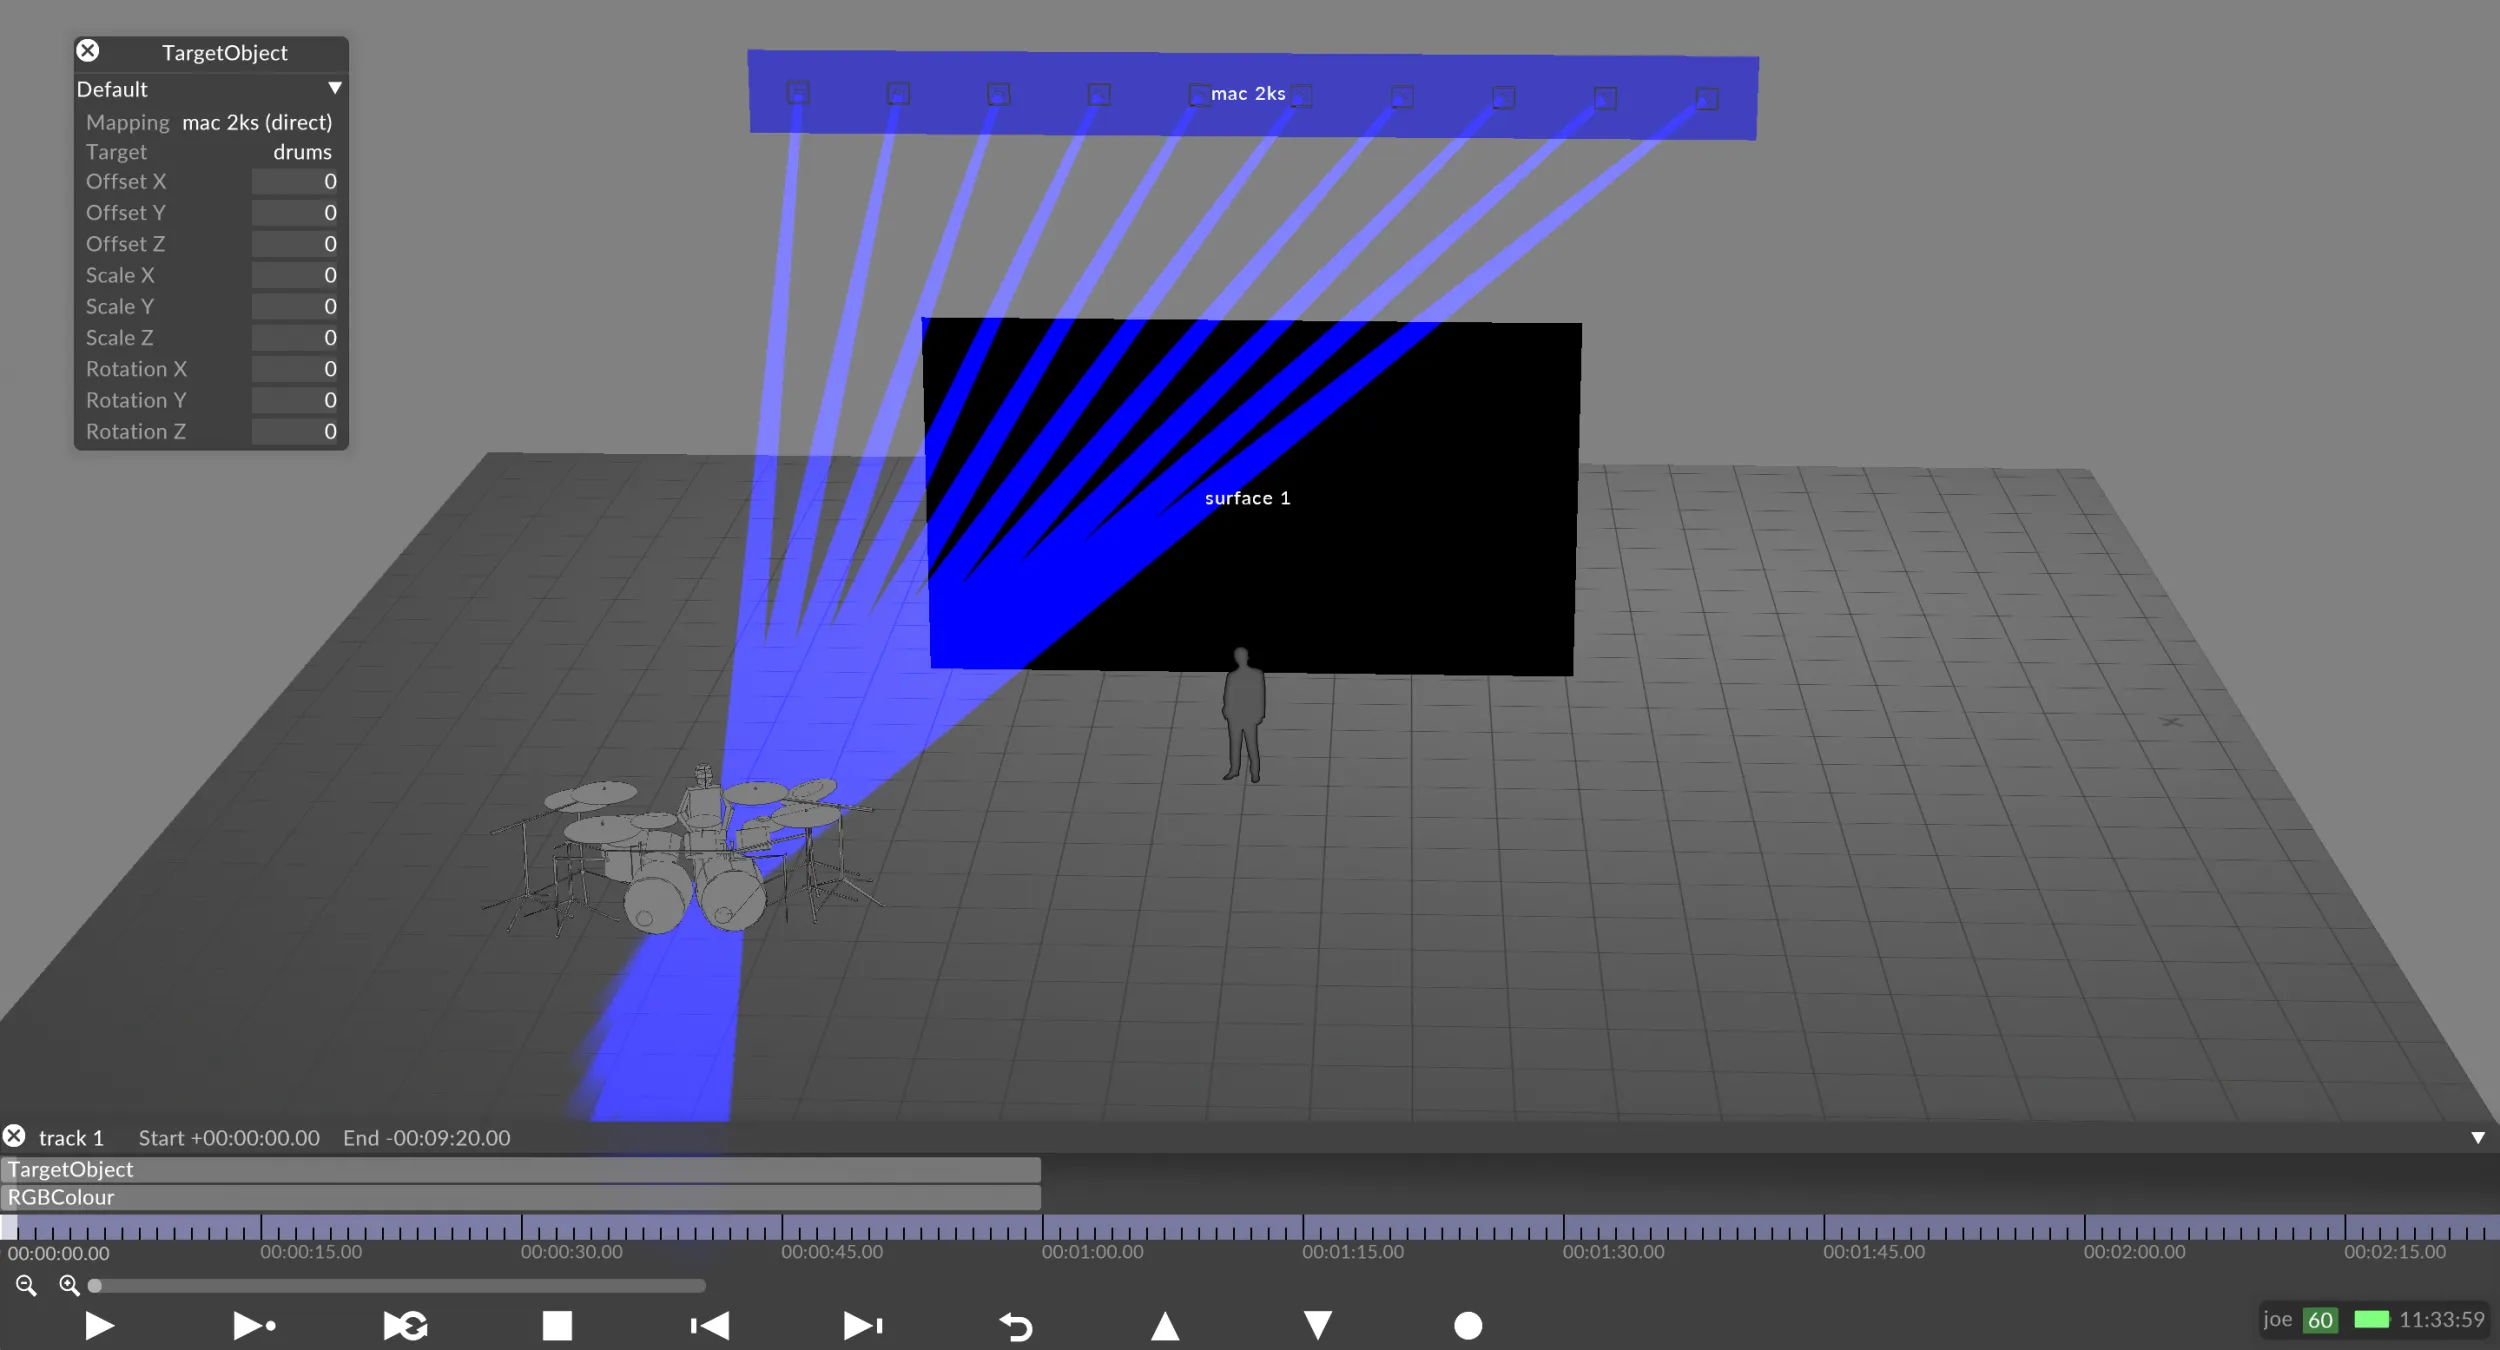Select the play-from-marker transport icon
Viewport: 2500px width, 1350px height.
[253, 1325]
